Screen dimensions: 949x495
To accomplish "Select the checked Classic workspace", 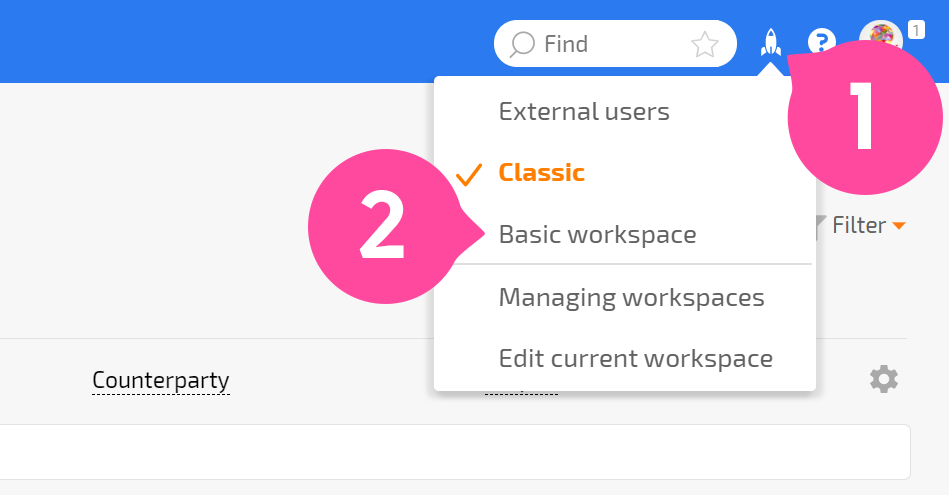I will (541, 173).
